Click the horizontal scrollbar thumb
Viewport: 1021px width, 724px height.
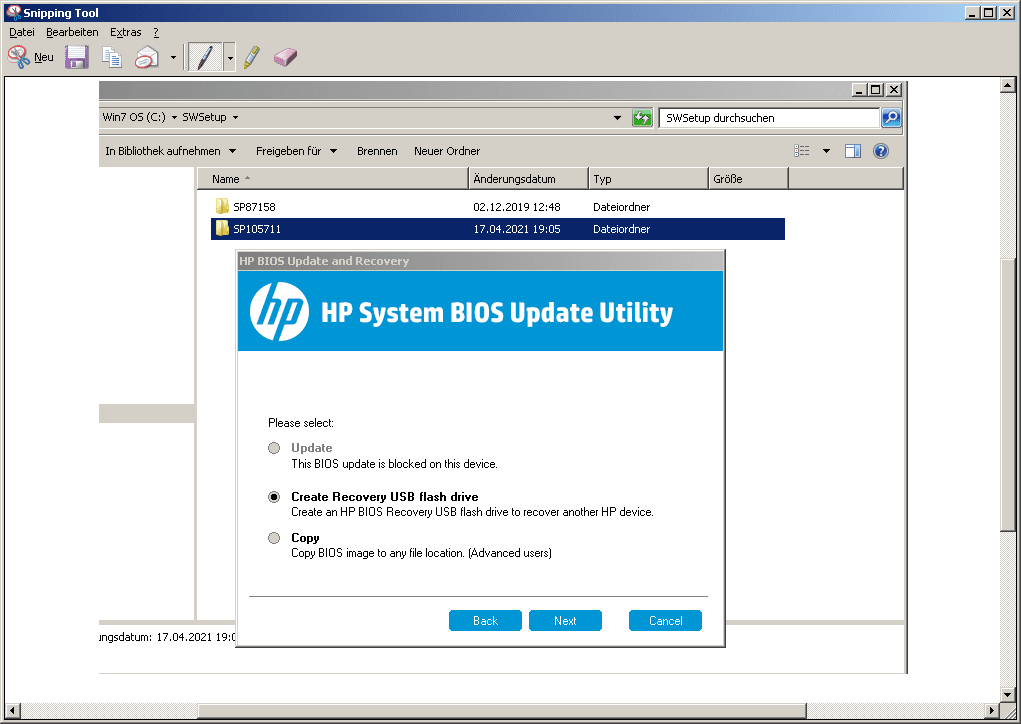[502, 710]
